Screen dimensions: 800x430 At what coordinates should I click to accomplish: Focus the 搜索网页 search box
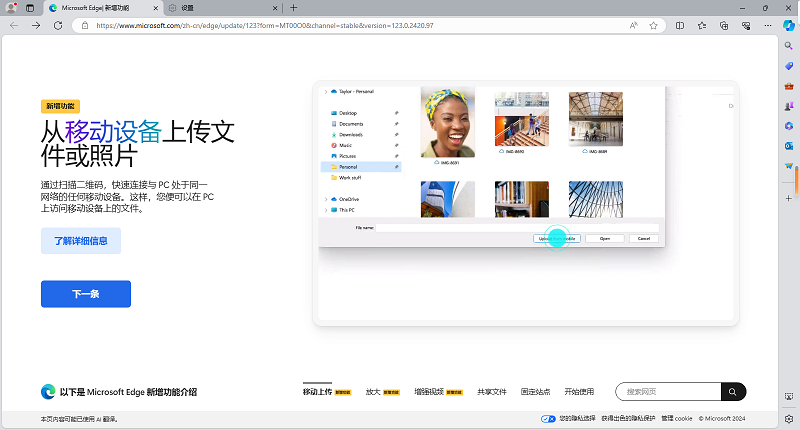click(x=668, y=392)
